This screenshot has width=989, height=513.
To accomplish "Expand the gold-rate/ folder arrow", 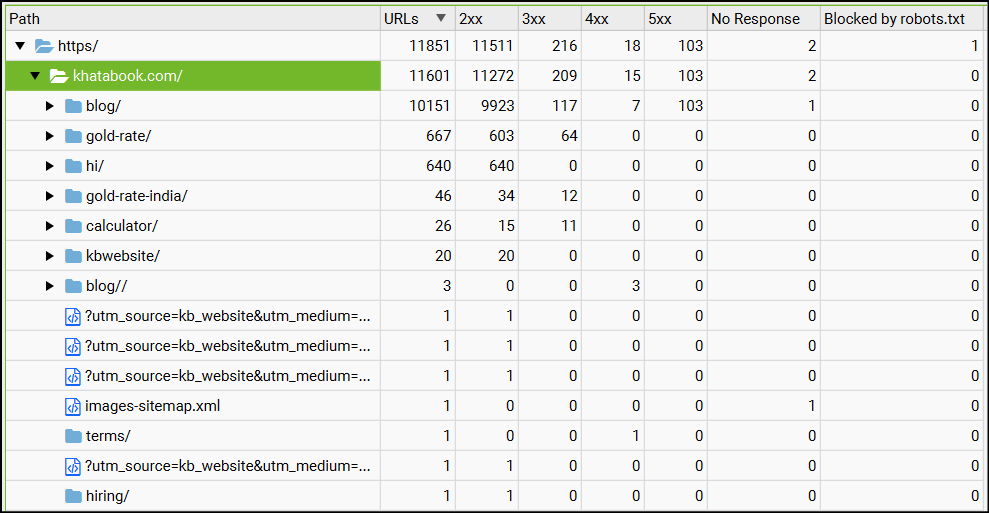I will [x=50, y=136].
